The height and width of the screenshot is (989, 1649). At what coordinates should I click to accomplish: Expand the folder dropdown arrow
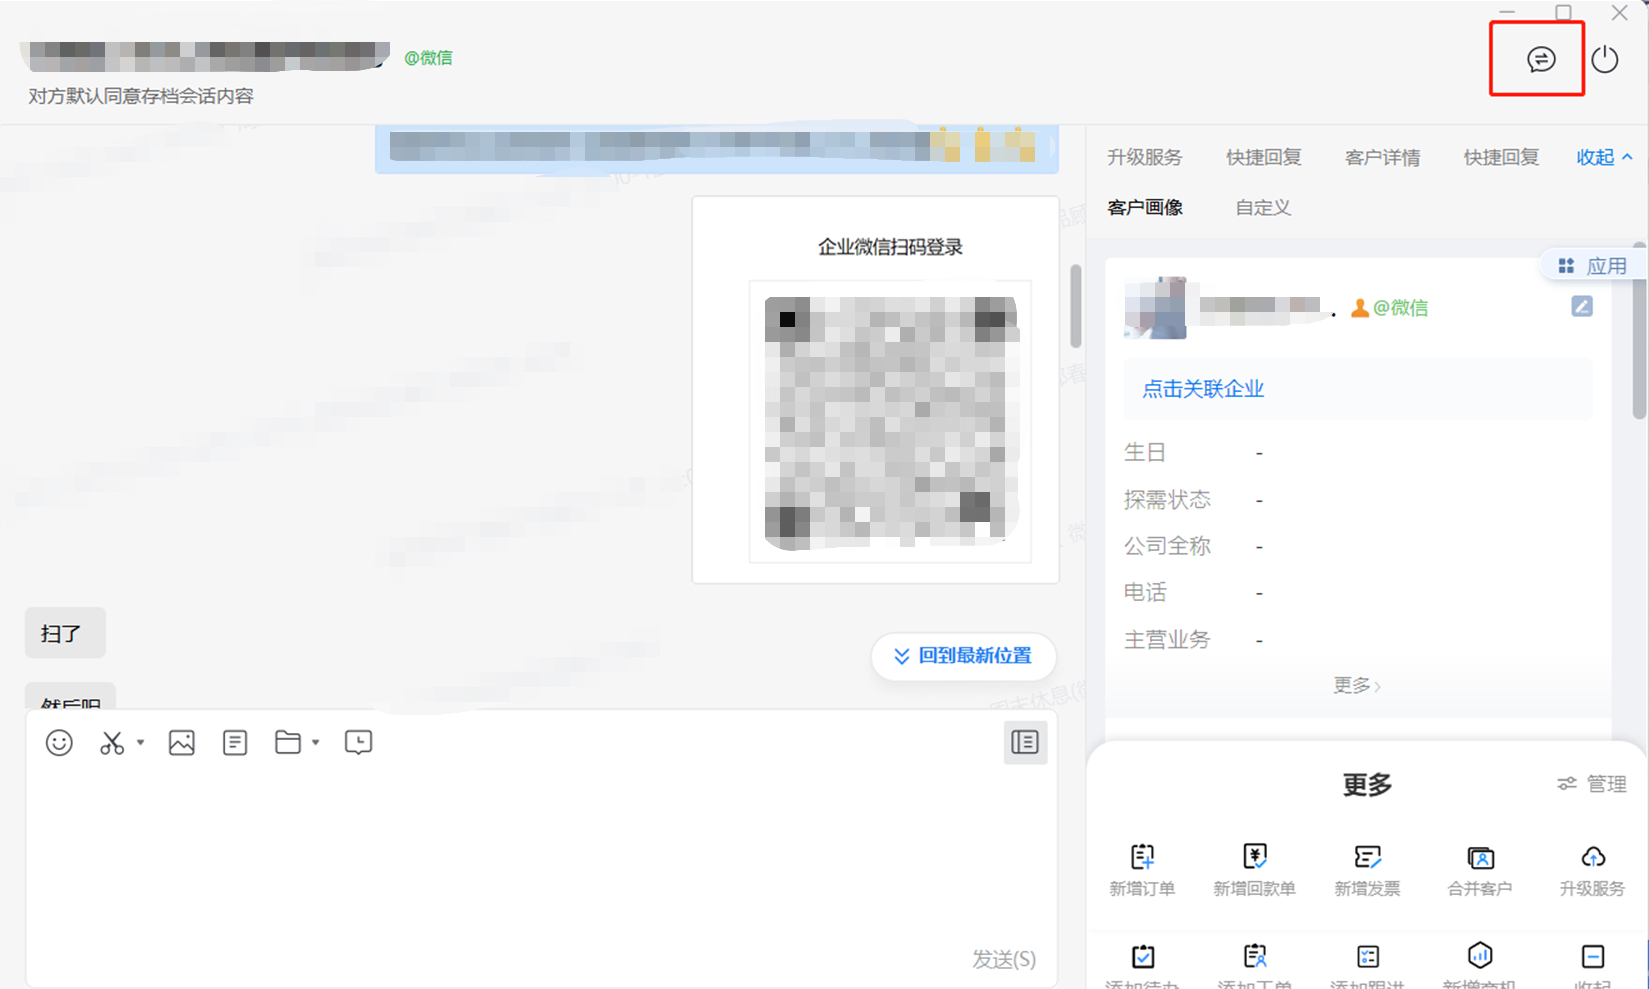(315, 742)
